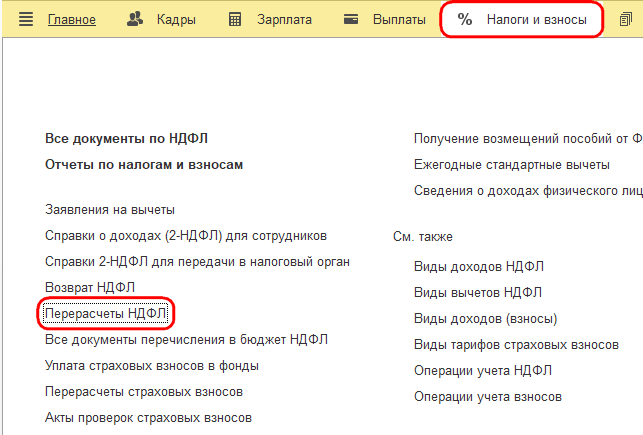Click the documents icon right of Налоги и взносы
The height and width of the screenshot is (435, 643).
(x=626, y=19)
